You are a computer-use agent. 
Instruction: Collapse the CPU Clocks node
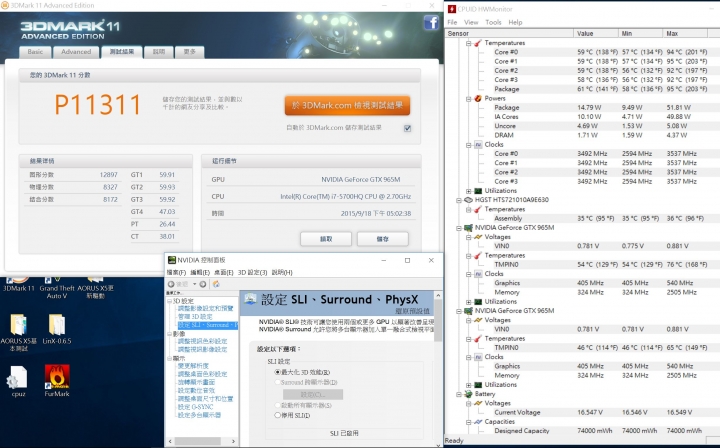(x=468, y=145)
